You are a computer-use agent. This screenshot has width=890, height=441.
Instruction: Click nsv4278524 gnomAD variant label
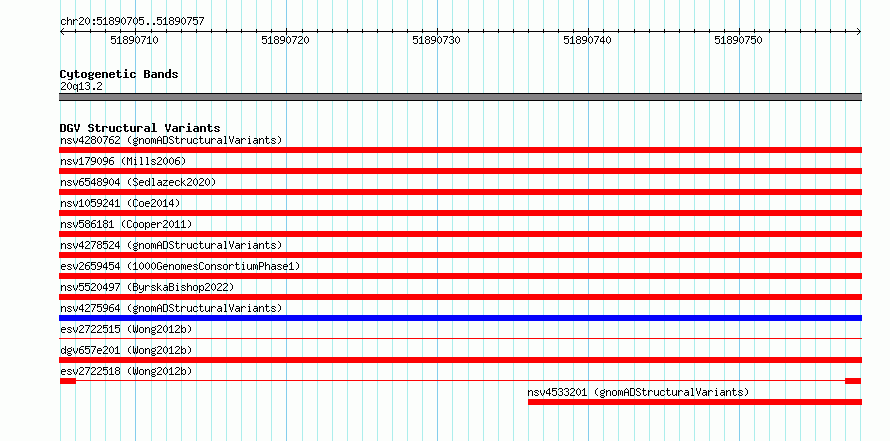click(x=171, y=245)
